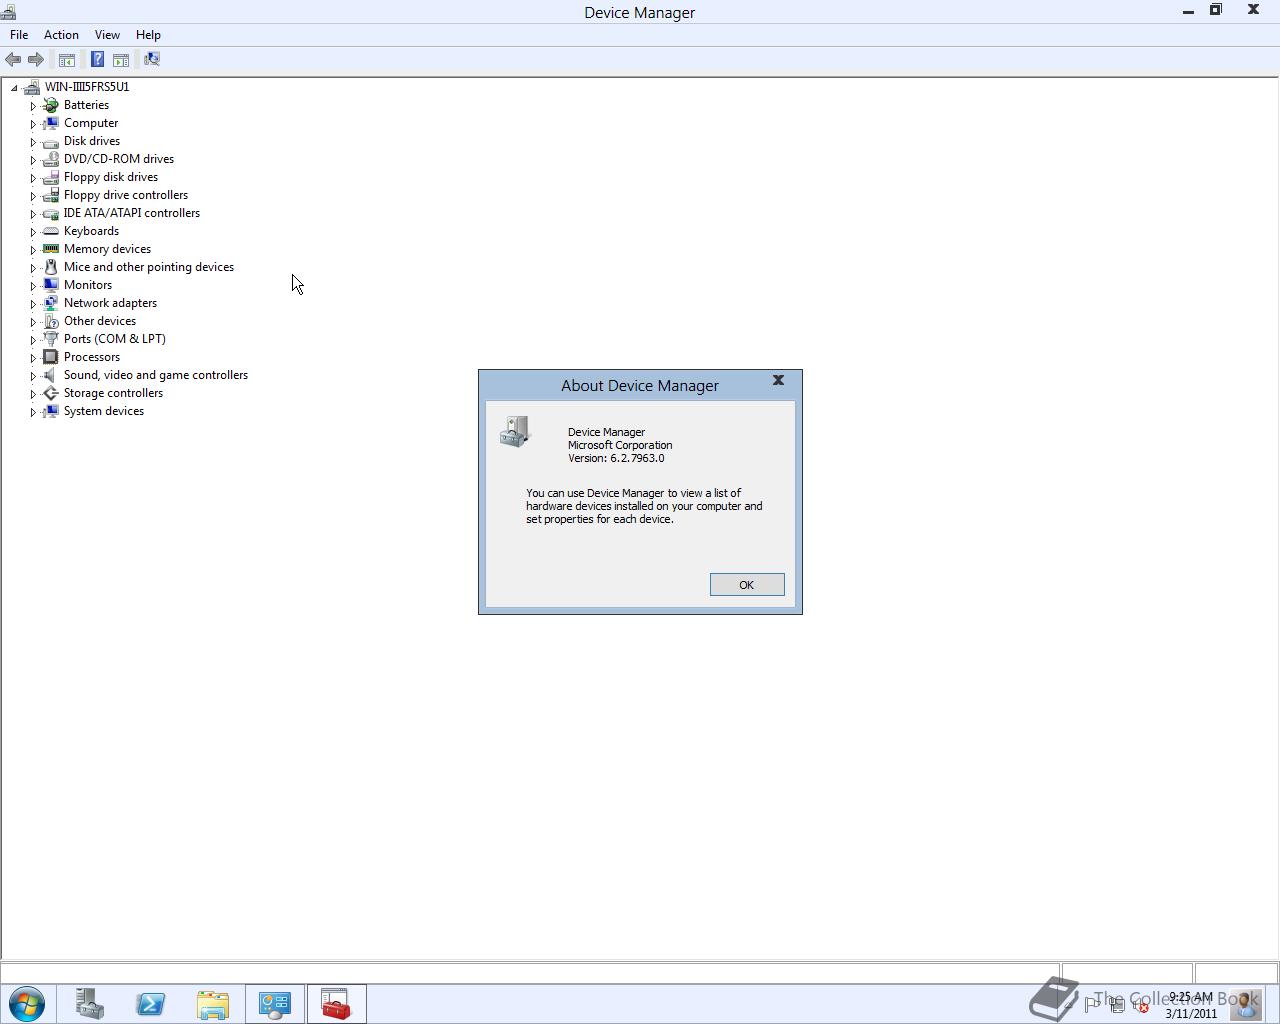This screenshot has width=1280, height=1024.
Task: Click OK in About Device Manager dialog
Action: (x=747, y=585)
